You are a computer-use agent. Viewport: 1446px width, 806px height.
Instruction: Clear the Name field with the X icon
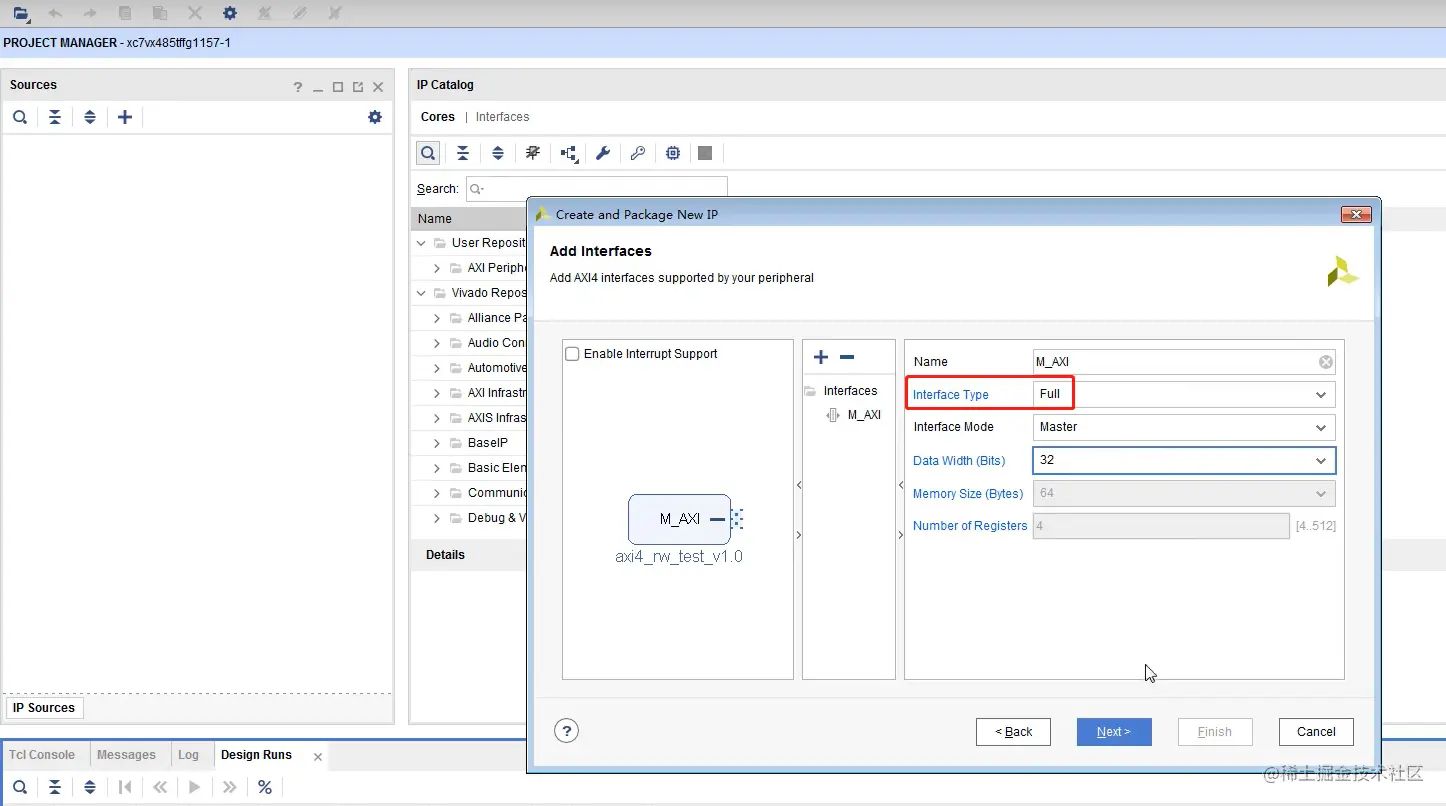1325,362
